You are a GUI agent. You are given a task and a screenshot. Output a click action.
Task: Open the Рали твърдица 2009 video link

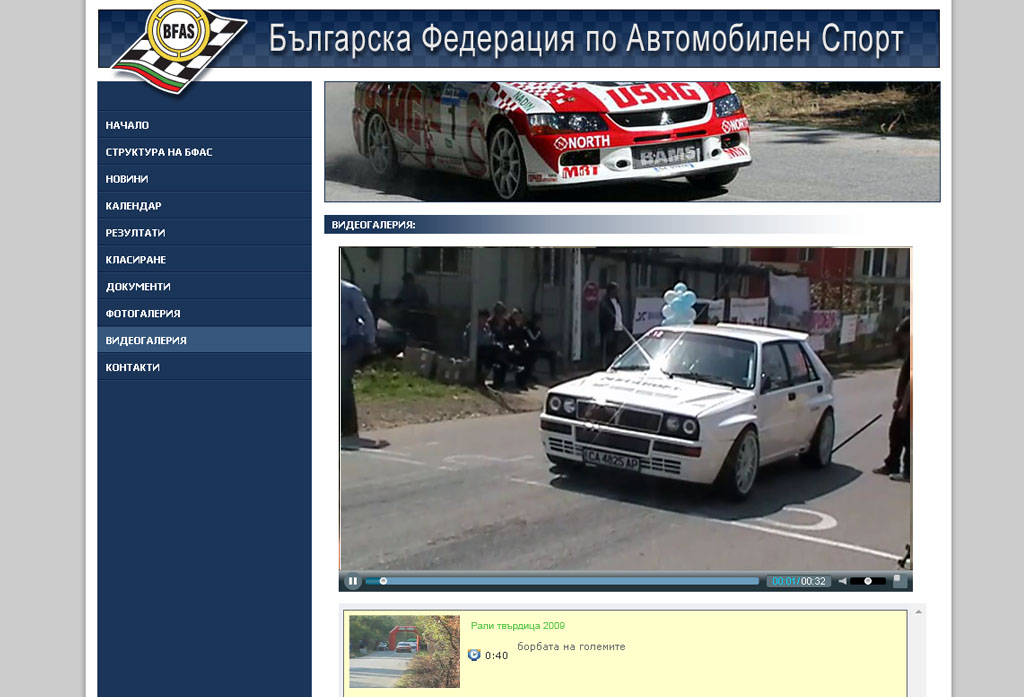point(518,626)
